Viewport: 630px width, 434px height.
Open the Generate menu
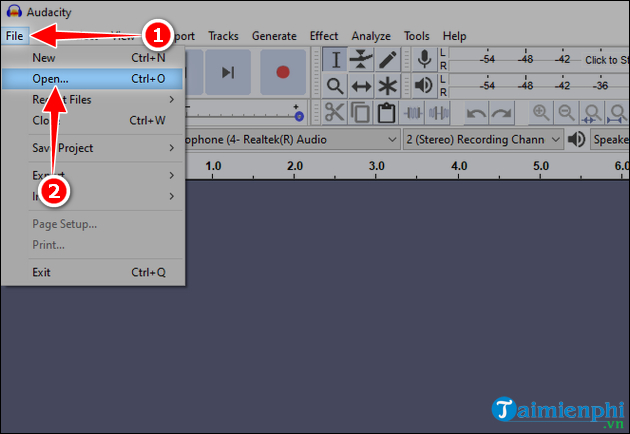point(274,36)
